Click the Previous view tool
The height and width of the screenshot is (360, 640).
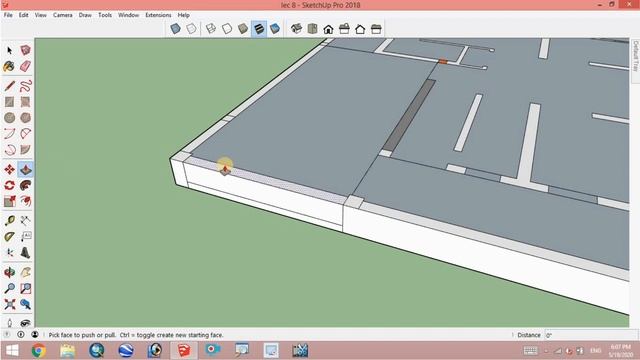pos(25,304)
